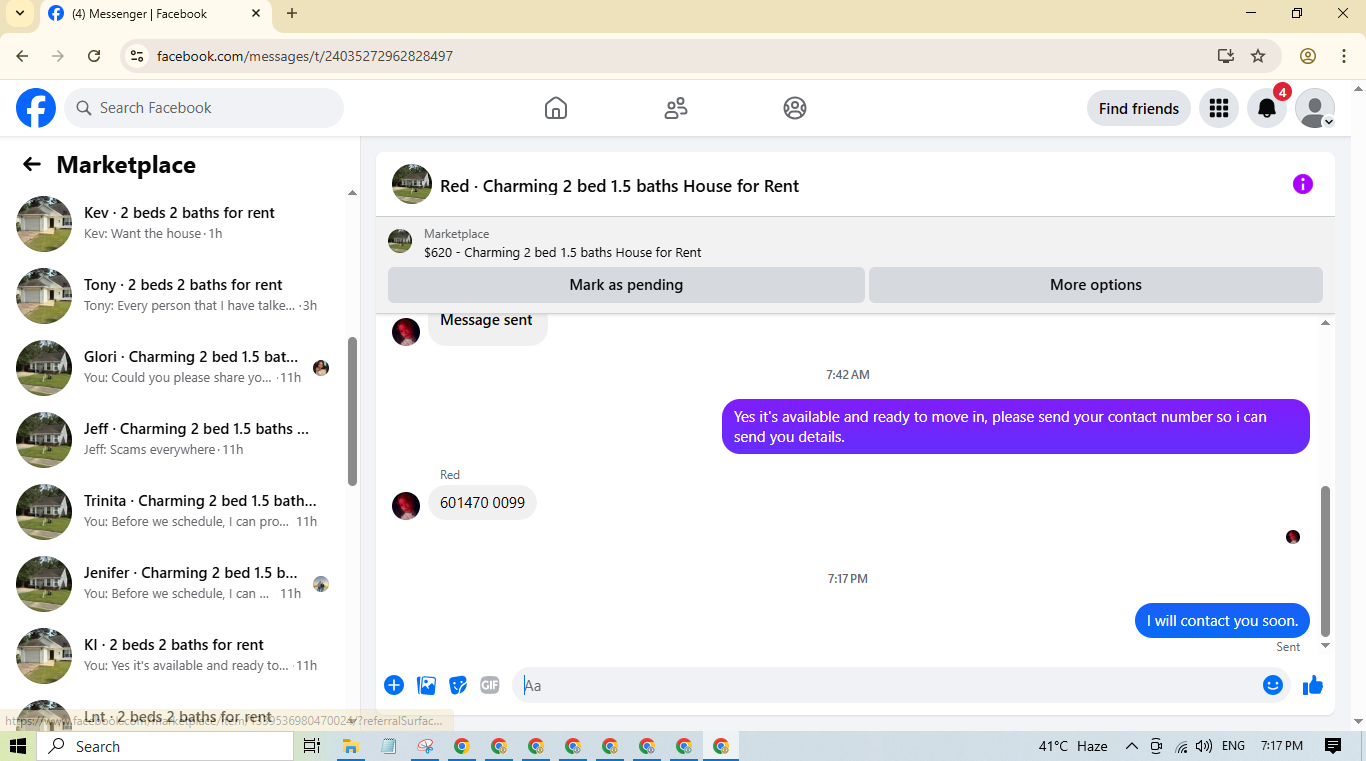The image size is (1366, 761).
Task: Open File Explorer from the taskbar
Action: 351,746
